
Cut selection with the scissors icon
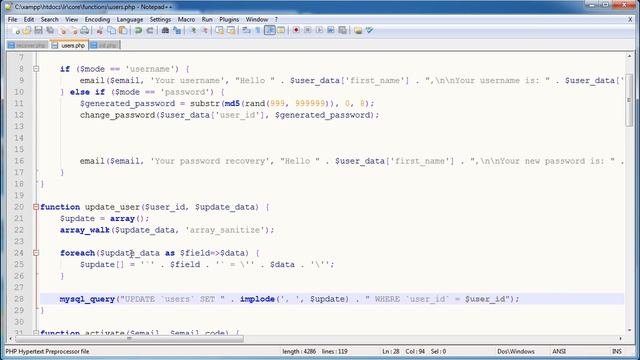coord(99,31)
